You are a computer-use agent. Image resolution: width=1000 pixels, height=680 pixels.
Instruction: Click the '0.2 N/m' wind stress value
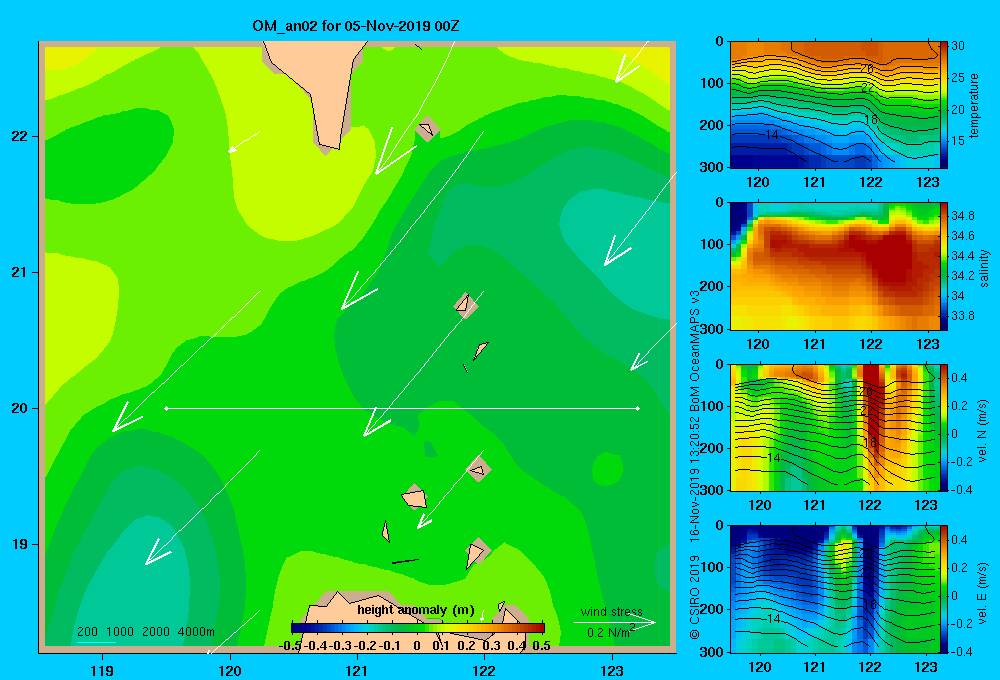610,632
